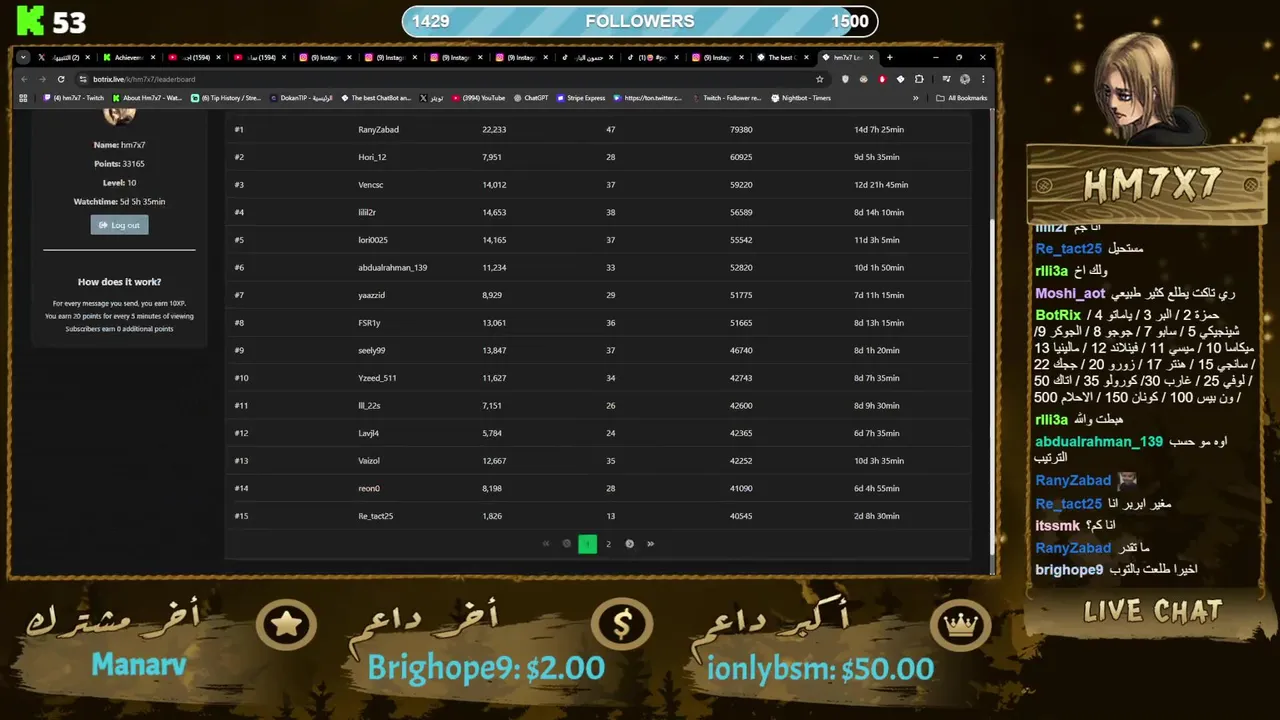This screenshot has width=1280, height=720.
Task: Click username seely99 in the leaderboard
Action: pos(371,351)
